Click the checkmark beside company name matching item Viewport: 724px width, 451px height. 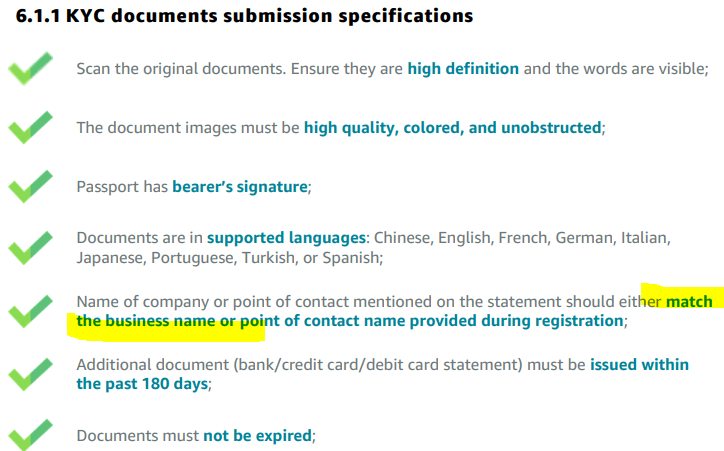(30, 312)
